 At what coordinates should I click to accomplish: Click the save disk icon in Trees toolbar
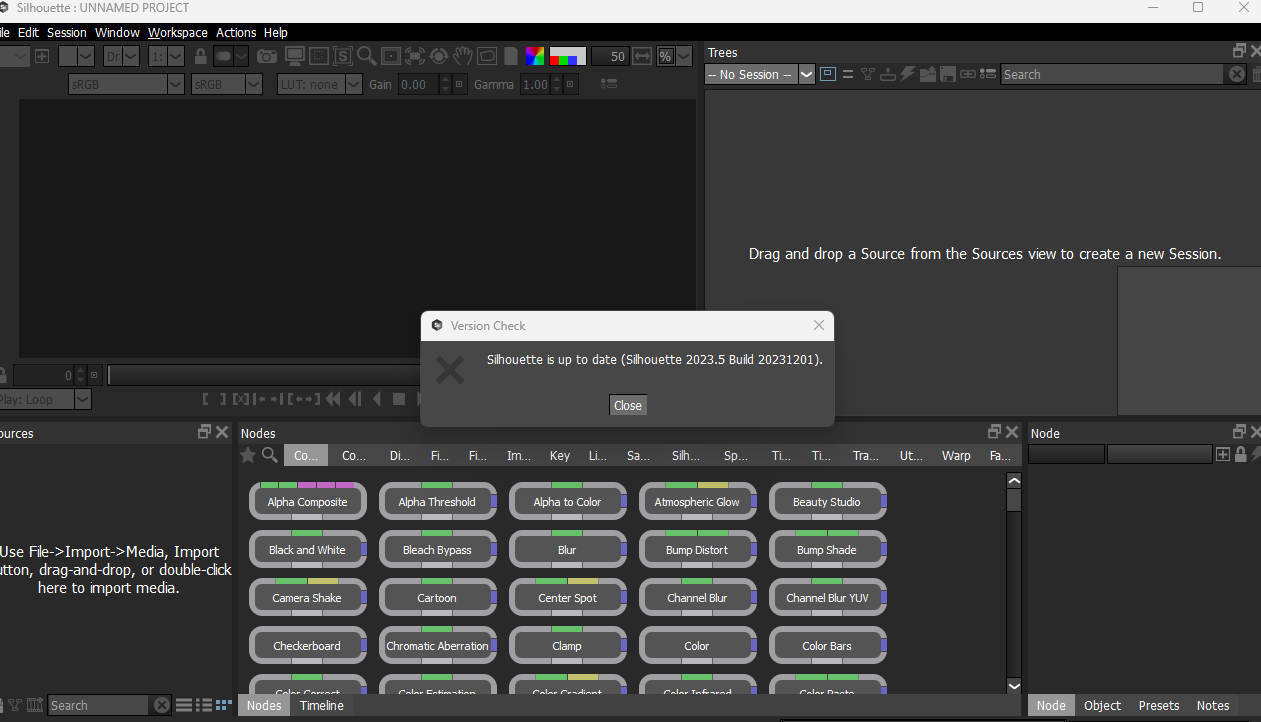click(x=948, y=74)
